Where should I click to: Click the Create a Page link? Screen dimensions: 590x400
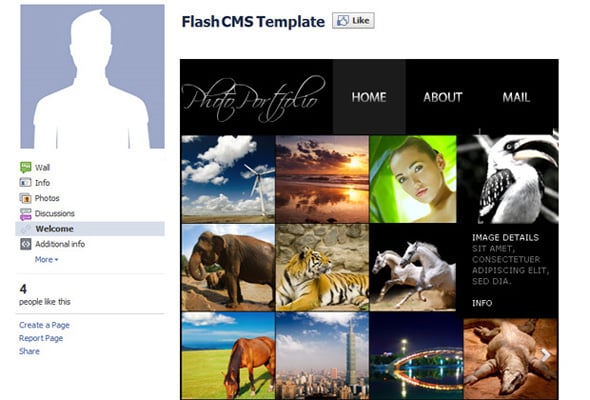tap(44, 325)
